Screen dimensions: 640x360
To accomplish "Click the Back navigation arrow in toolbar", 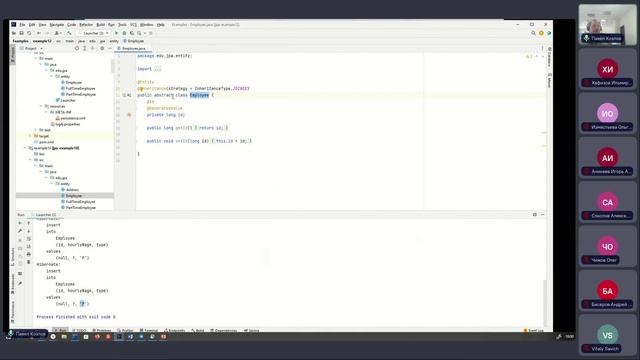I will (x=39, y=33).
